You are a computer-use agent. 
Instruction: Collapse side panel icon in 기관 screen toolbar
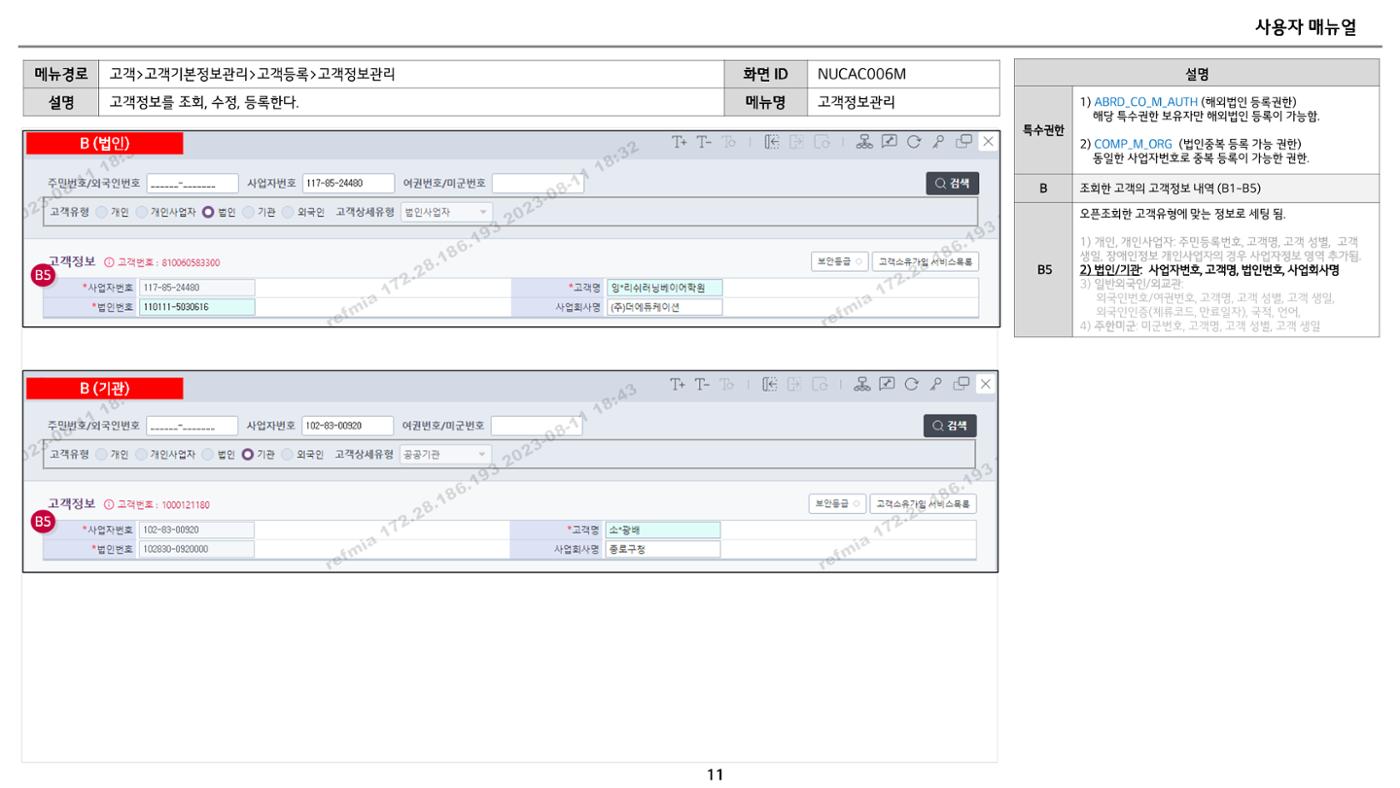coord(772,384)
